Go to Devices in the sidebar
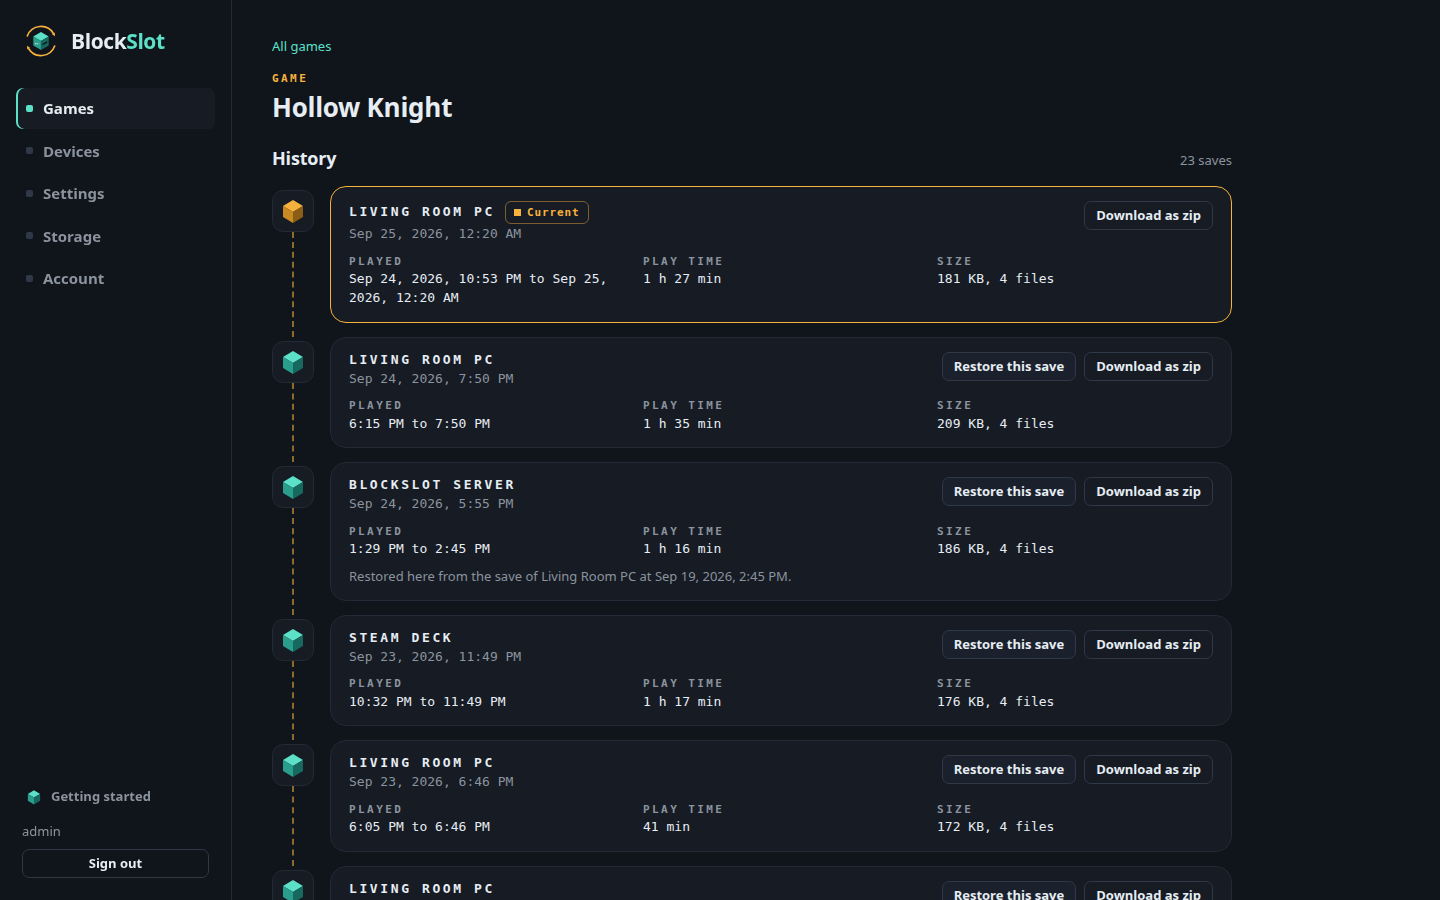Image resolution: width=1440 pixels, height=900 pixels. pos(116,152)
